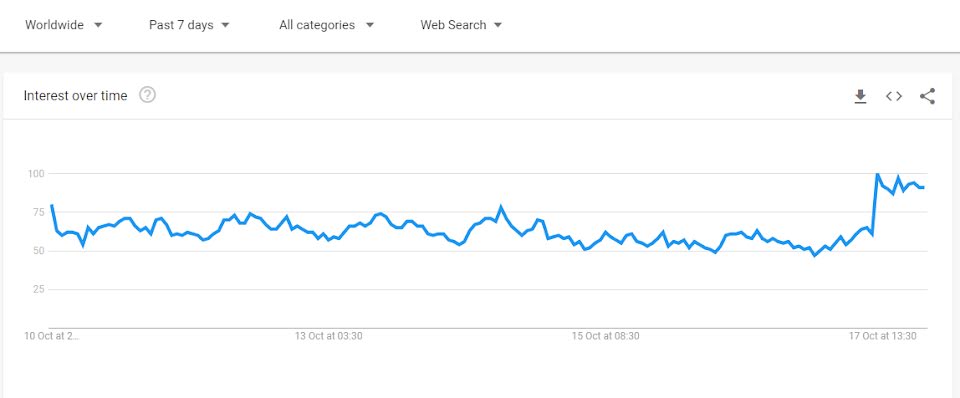The height and width of the screenshot is (398, 960).
Task: Click the Interest over time title
Action: click(75, 96)
